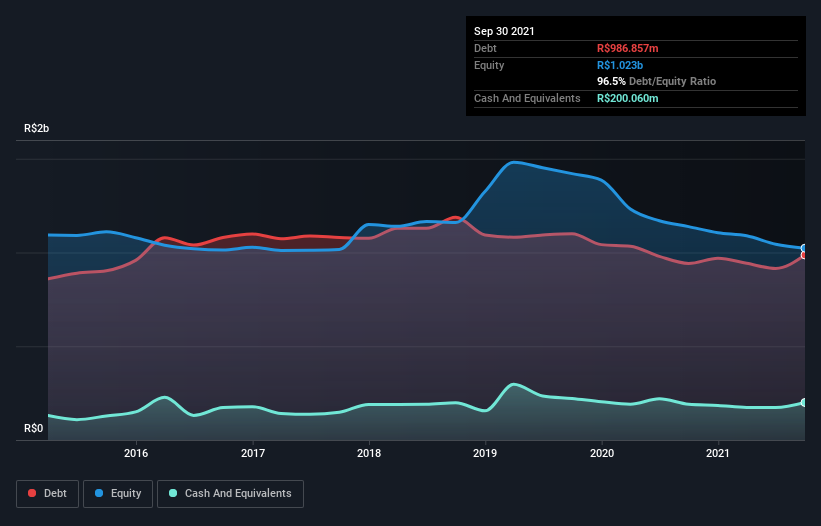Click the Sep 30 2021 tooltip date
This screenshot has height=526, width=821.
(x=504, y=31)
